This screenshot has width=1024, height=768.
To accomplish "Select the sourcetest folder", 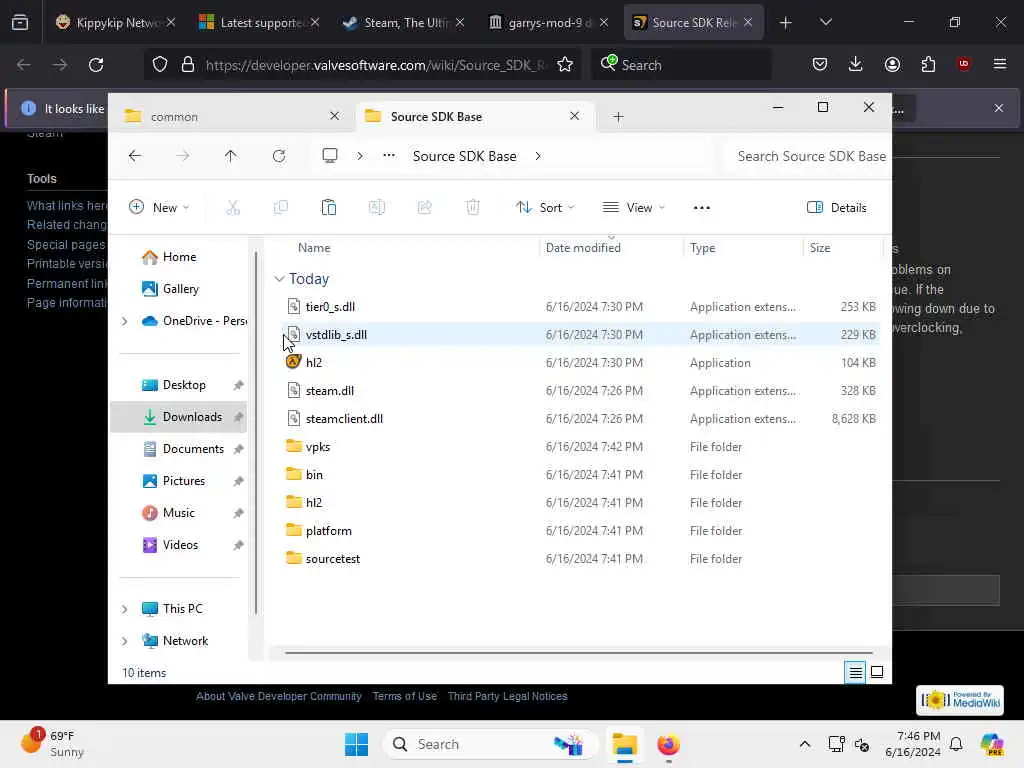I will coord(581,558).
